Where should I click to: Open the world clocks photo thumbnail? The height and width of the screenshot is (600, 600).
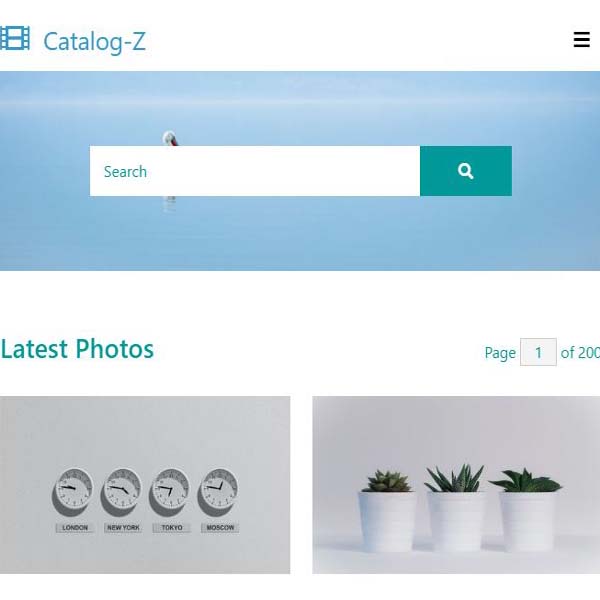pos(145,485)
